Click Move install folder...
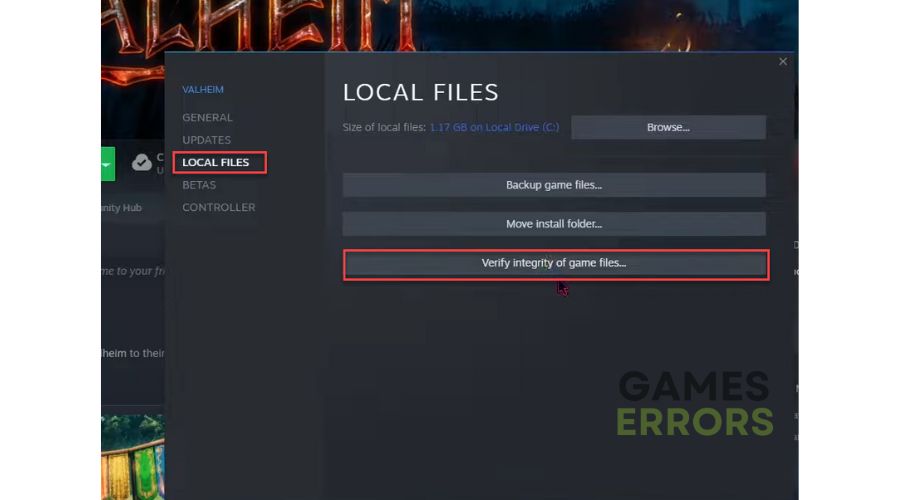The image size is (900, 500). click(x=554, y=224)
